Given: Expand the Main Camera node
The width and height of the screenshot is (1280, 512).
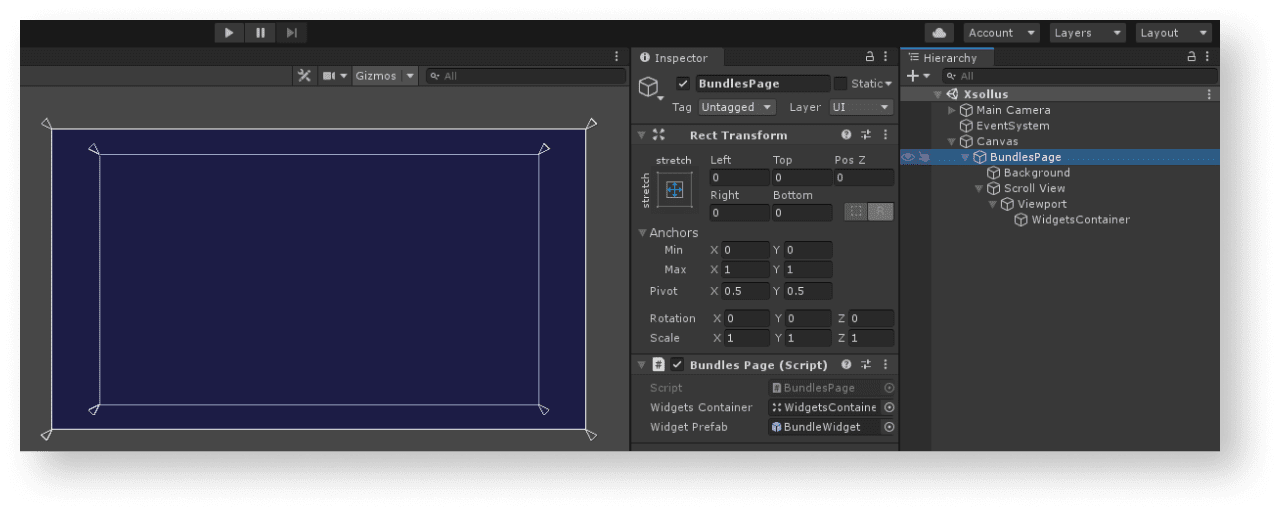Looking at the screenshot, I should (x=952, y=110).
